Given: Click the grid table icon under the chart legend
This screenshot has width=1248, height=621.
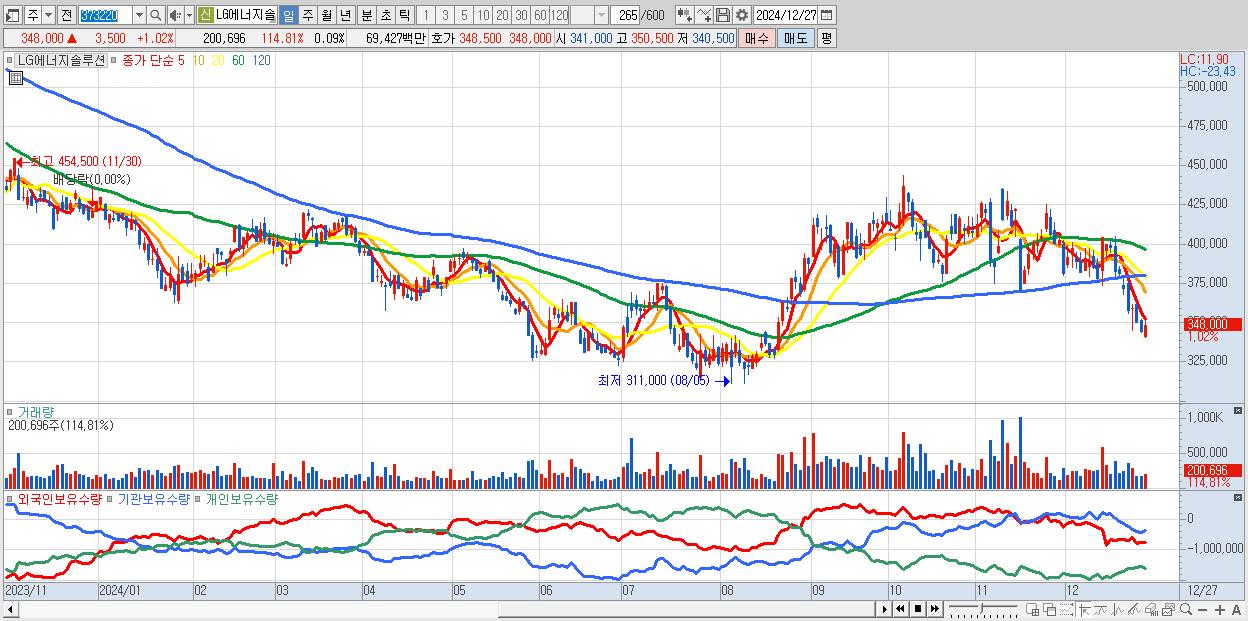Looking at the screenshot, I should click(15, 78).
